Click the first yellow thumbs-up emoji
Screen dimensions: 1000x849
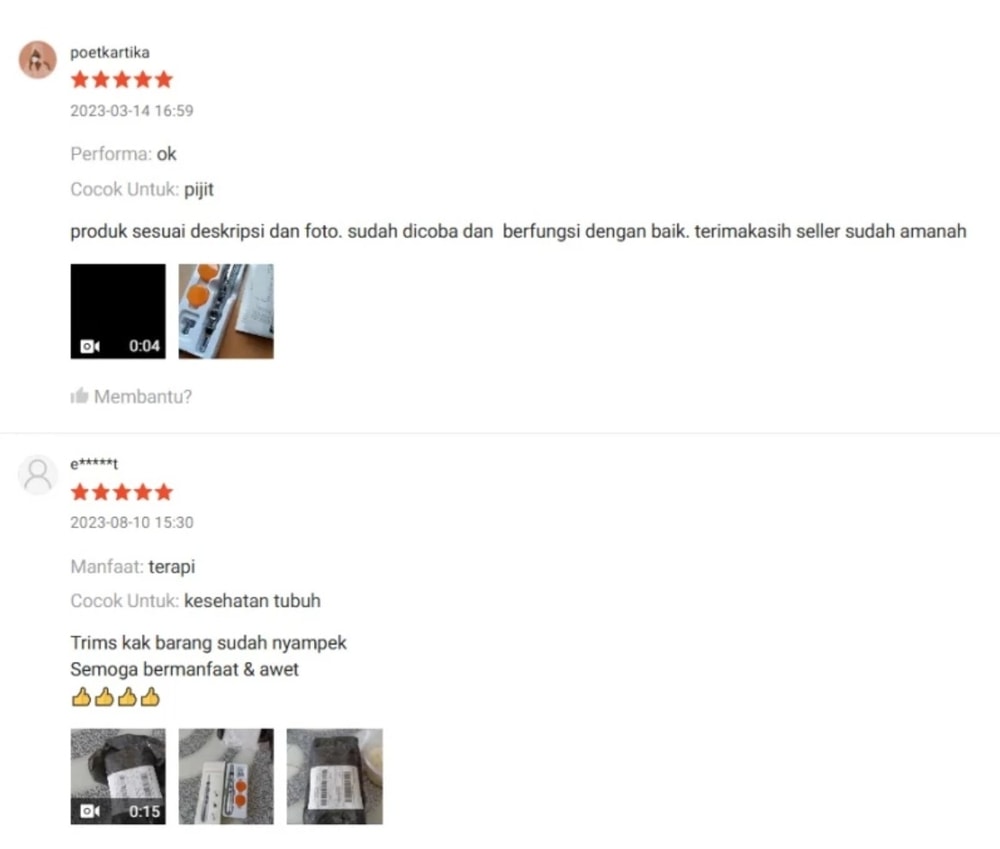81,697
